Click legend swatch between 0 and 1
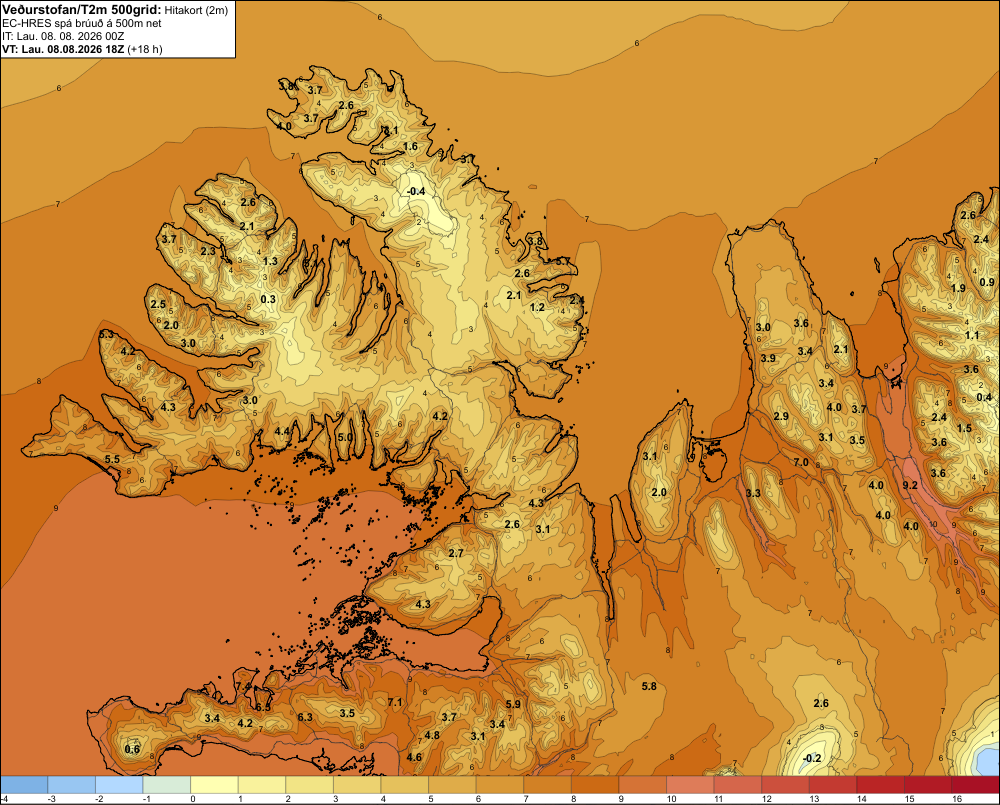 [x=214, y=785]
